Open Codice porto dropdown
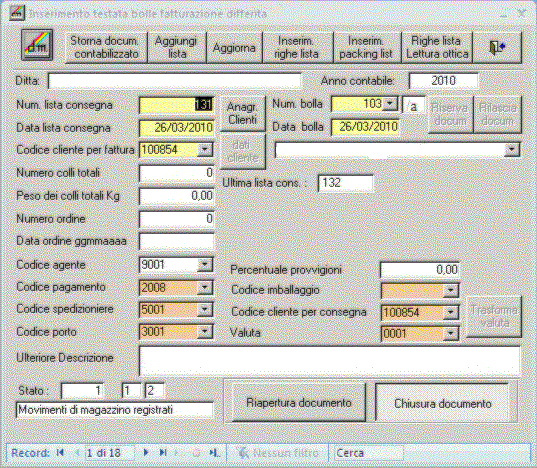 click(204, 331)
